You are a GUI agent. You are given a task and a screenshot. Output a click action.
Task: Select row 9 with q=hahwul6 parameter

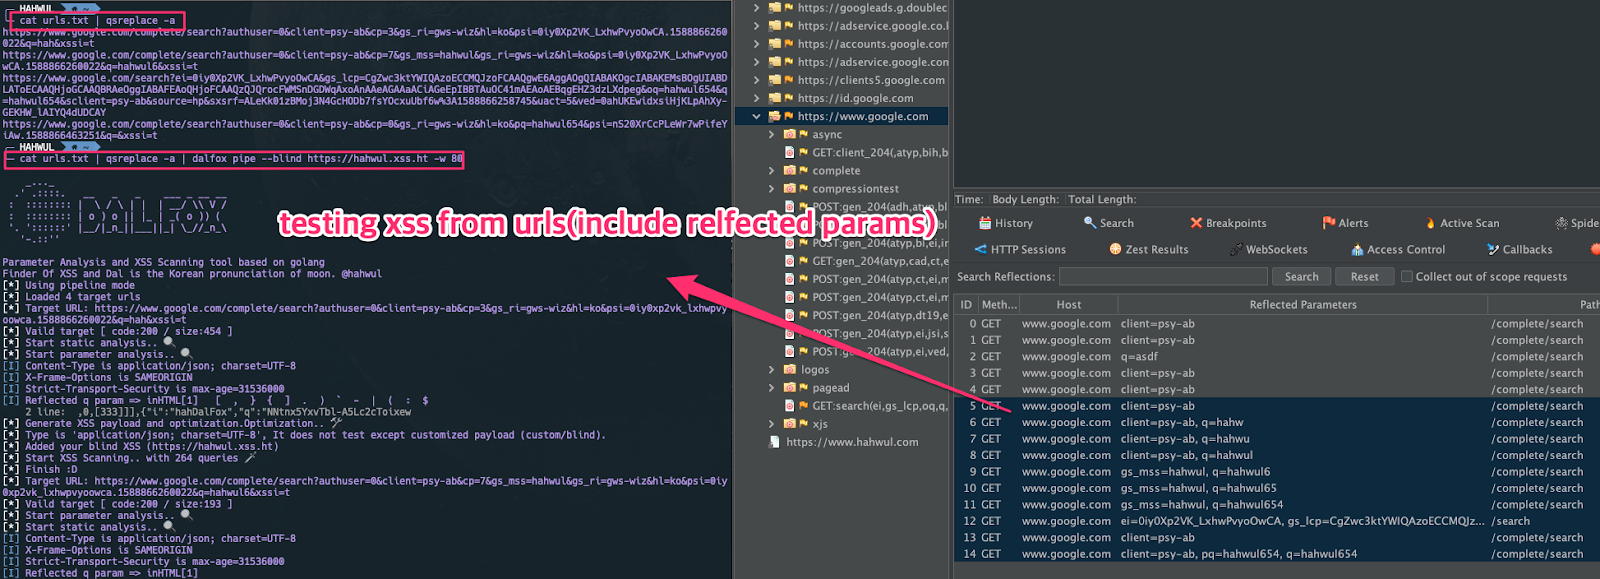(1278, 472)
